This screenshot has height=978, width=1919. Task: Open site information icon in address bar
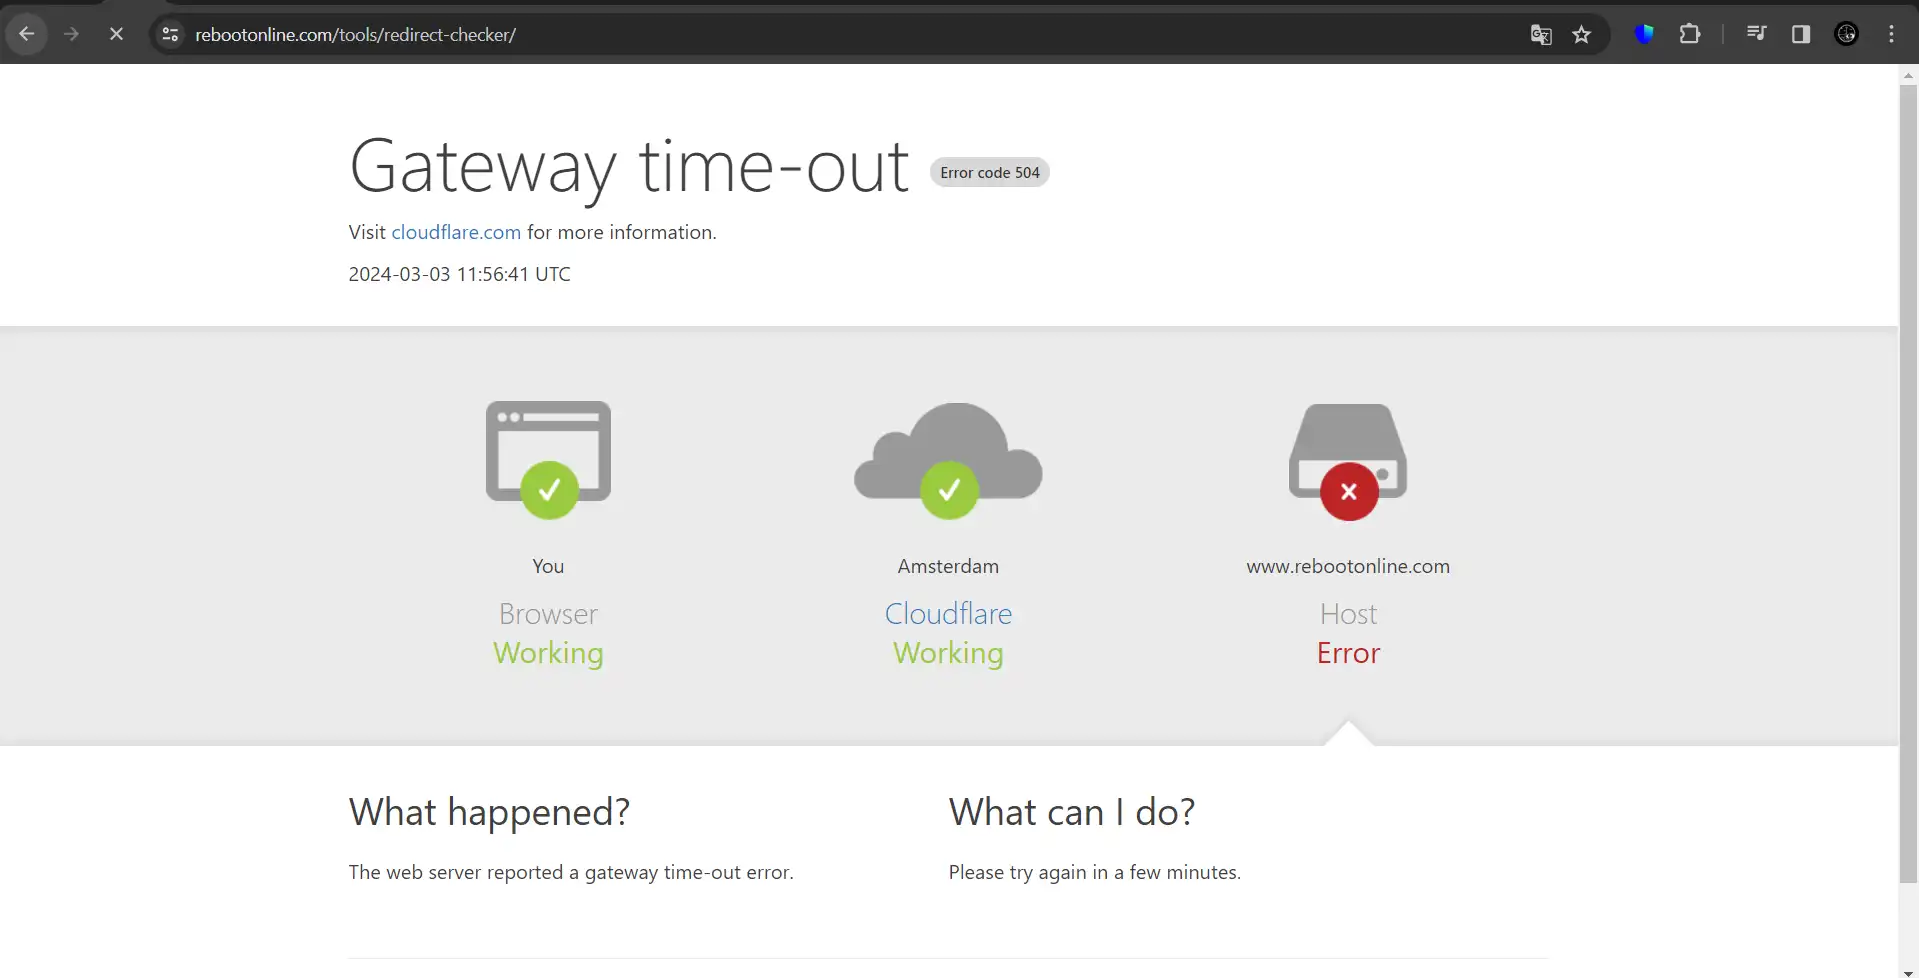click(x=170, y=34)
